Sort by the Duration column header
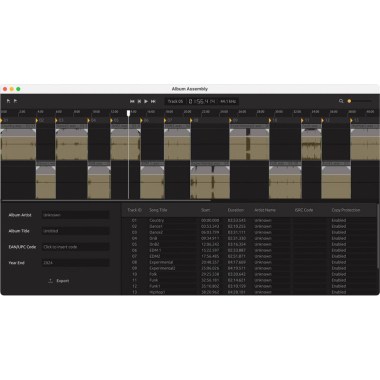This screenshot has height=380, width=380. click(236, 210)
